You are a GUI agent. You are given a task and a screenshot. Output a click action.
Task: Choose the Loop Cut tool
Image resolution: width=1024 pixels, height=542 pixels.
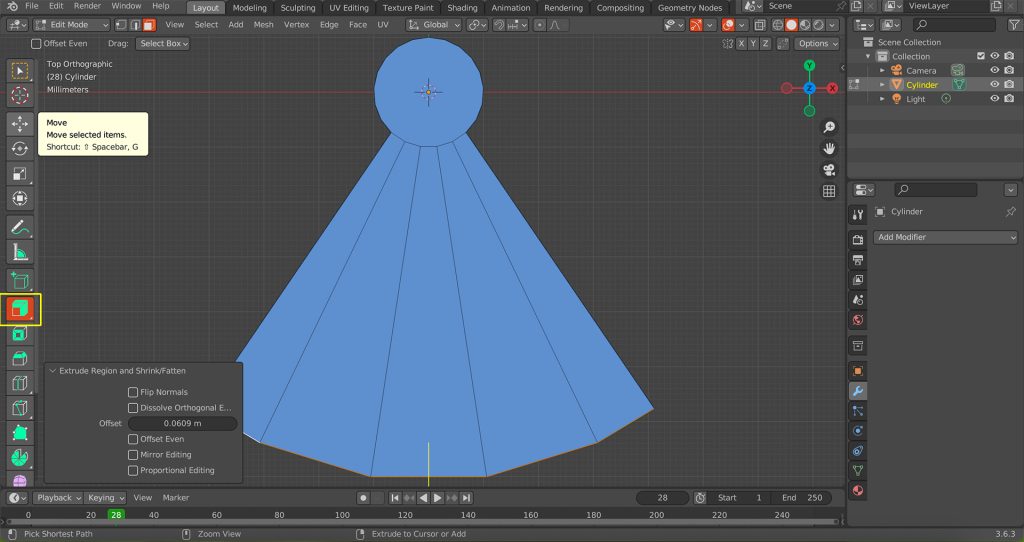tap(20, 383)
